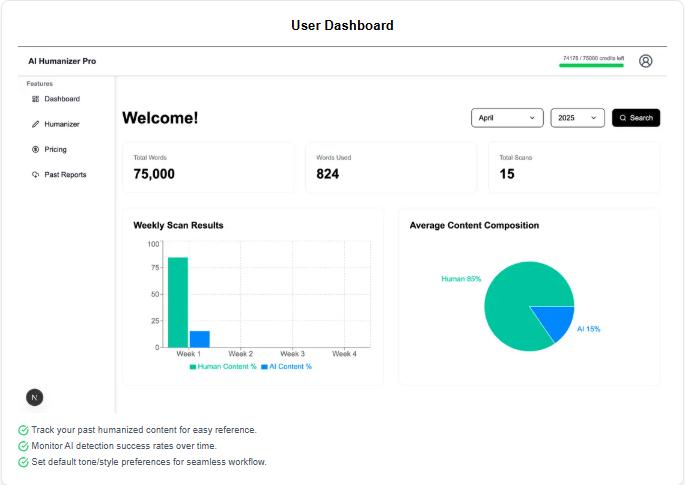The image size is (685, 485).
Task: Open the 2025 year dropdown
Action: (577, 118)
